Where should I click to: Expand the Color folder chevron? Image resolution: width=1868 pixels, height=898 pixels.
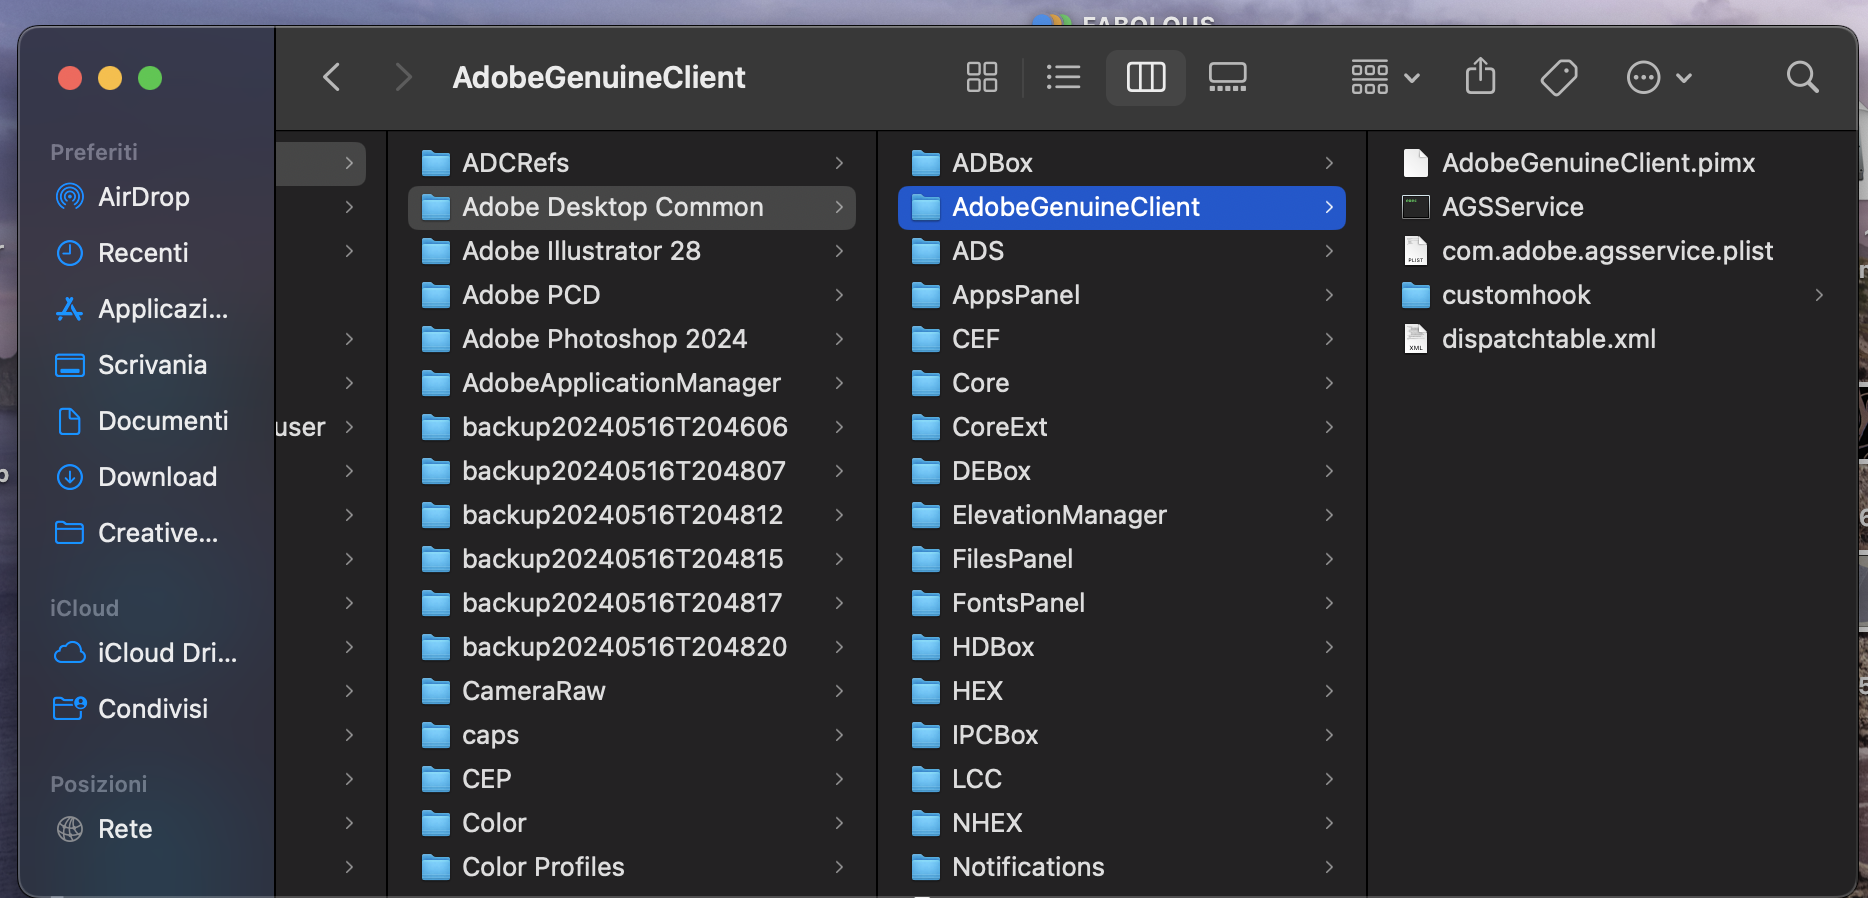tap(839, 823)
